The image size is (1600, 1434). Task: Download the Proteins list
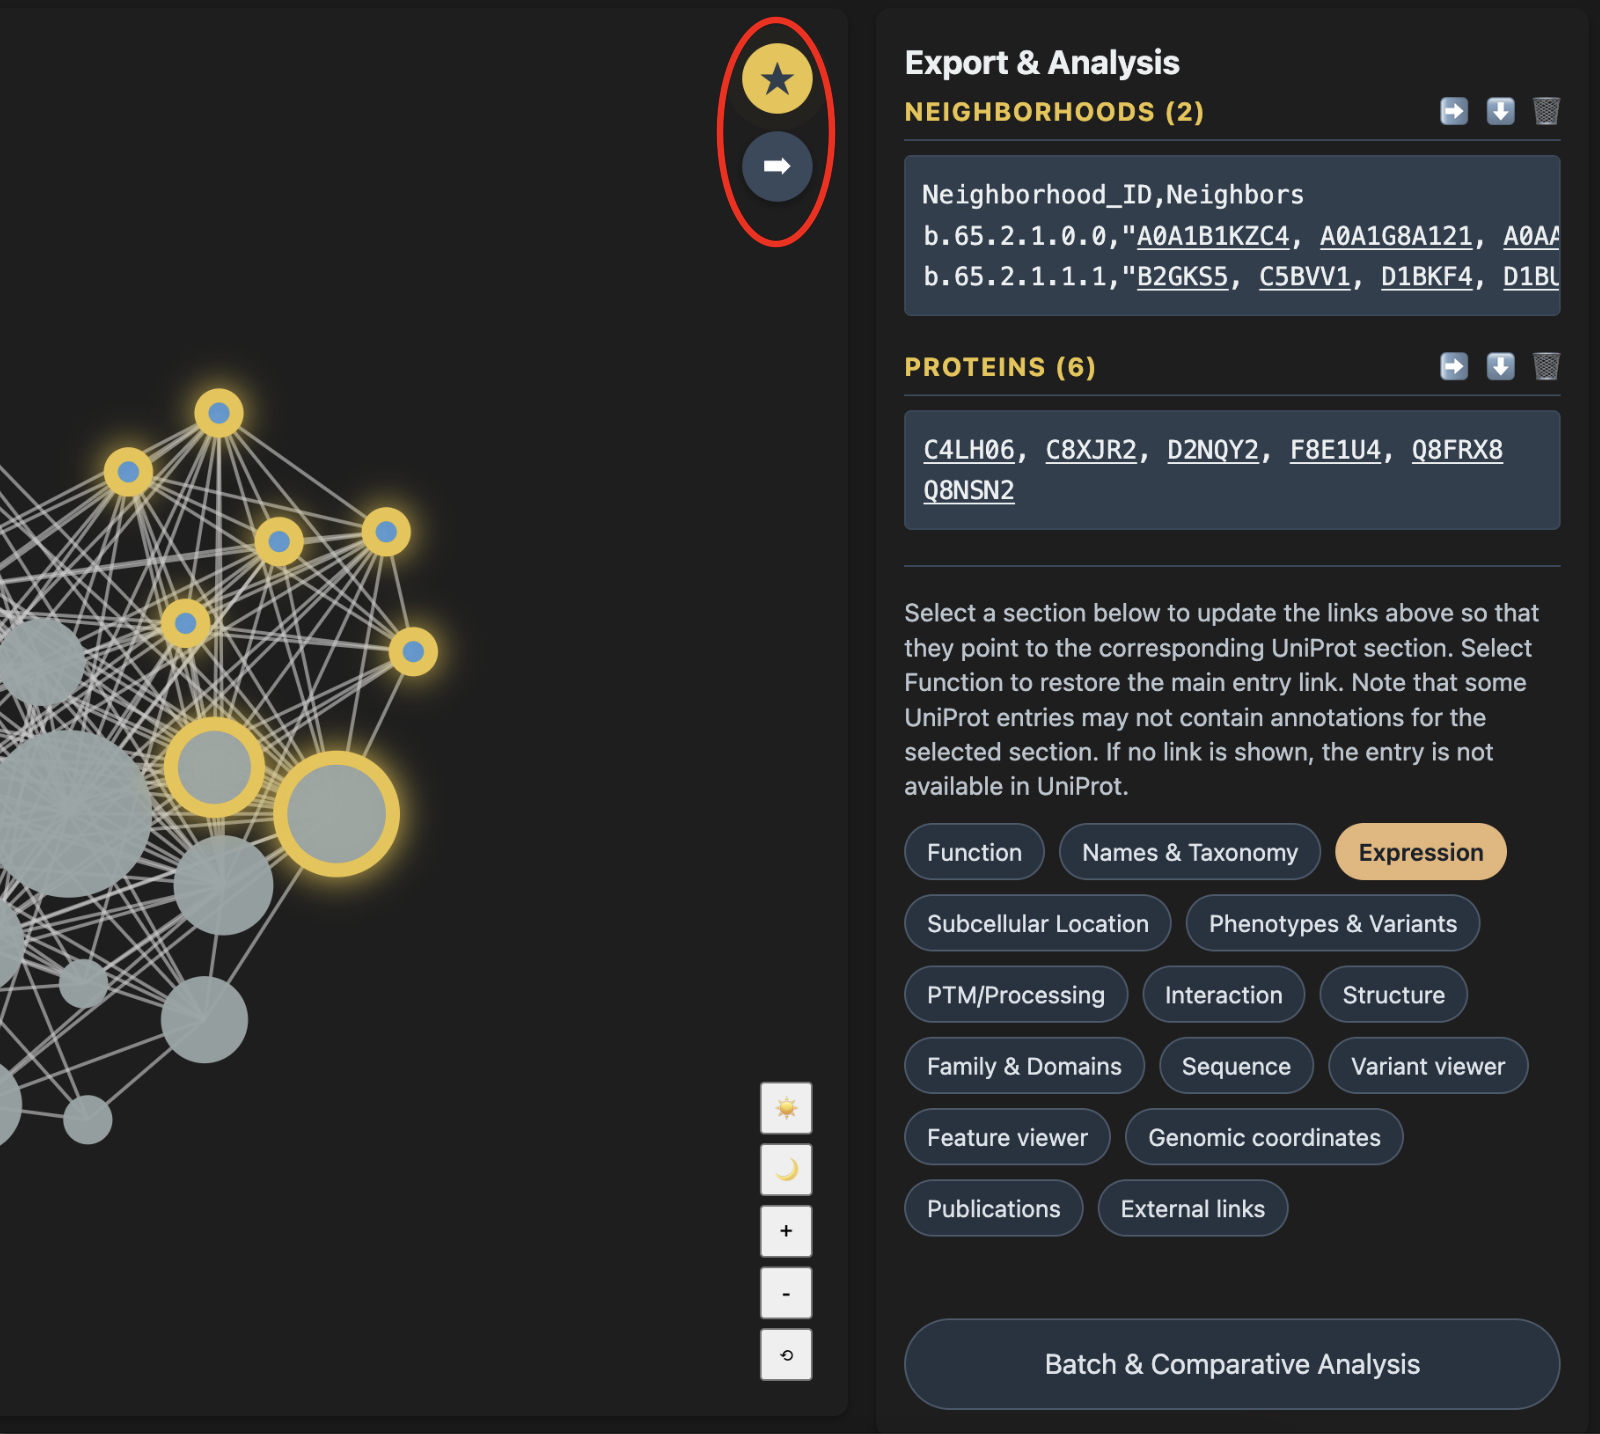pos(1500,366)
